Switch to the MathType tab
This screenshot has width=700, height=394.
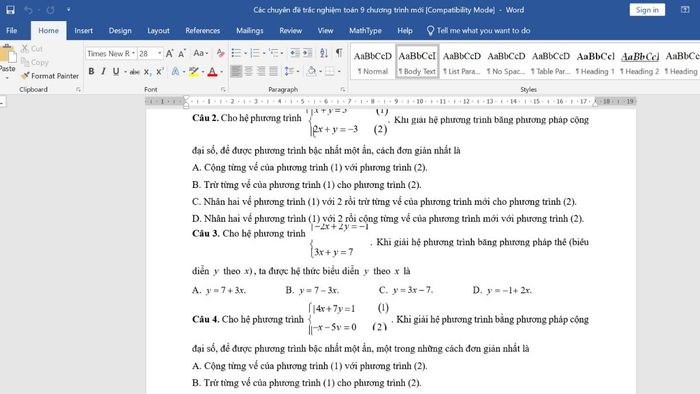click(365, 30)
